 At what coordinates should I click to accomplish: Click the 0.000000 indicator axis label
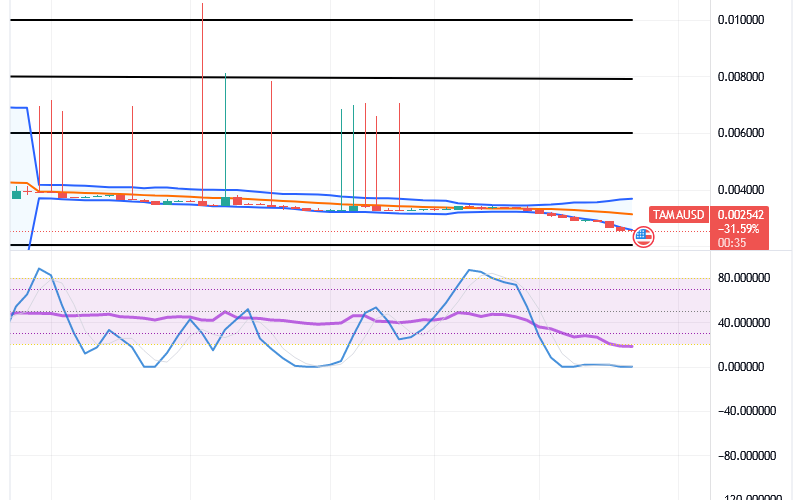[741, 367]
